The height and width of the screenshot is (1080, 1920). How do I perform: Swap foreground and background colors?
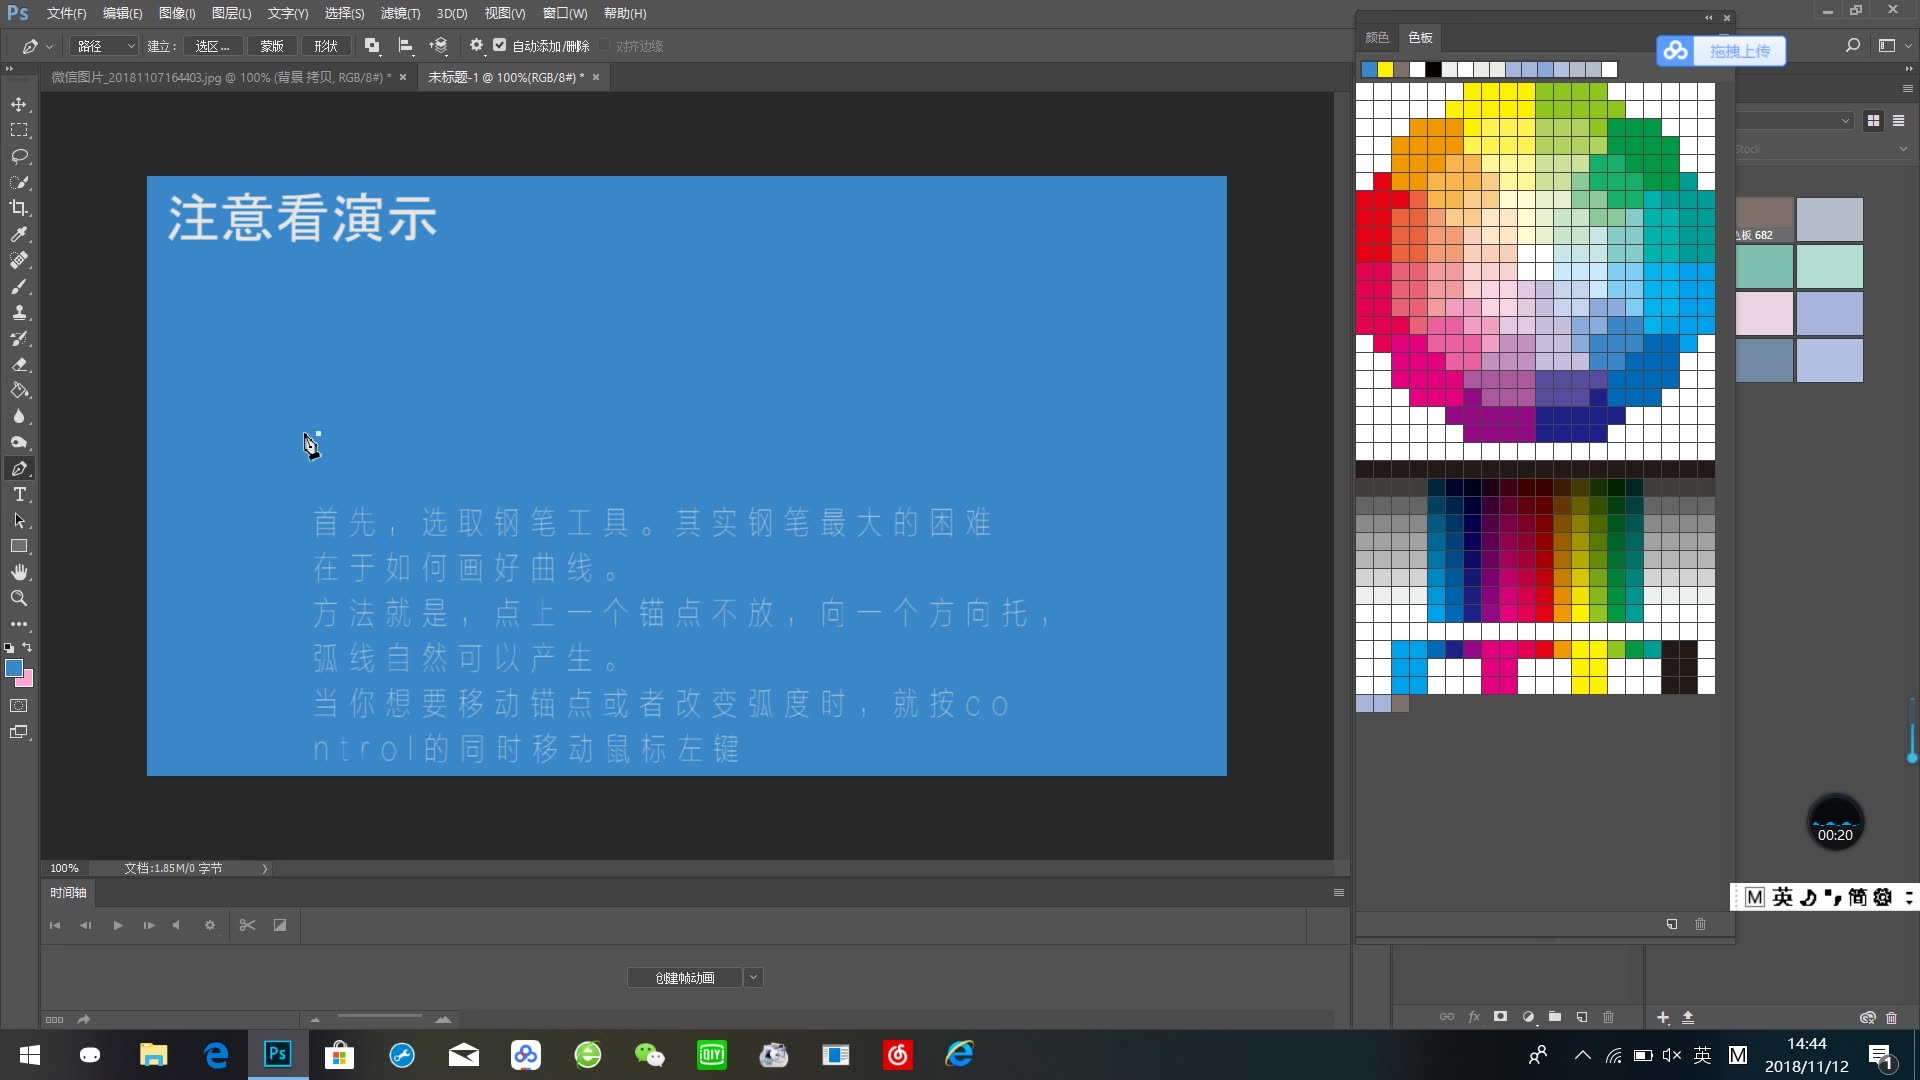27,648
